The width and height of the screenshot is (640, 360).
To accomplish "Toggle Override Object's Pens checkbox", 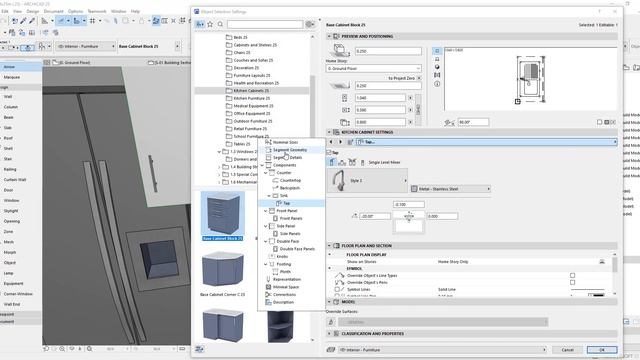I will point(572,282).
